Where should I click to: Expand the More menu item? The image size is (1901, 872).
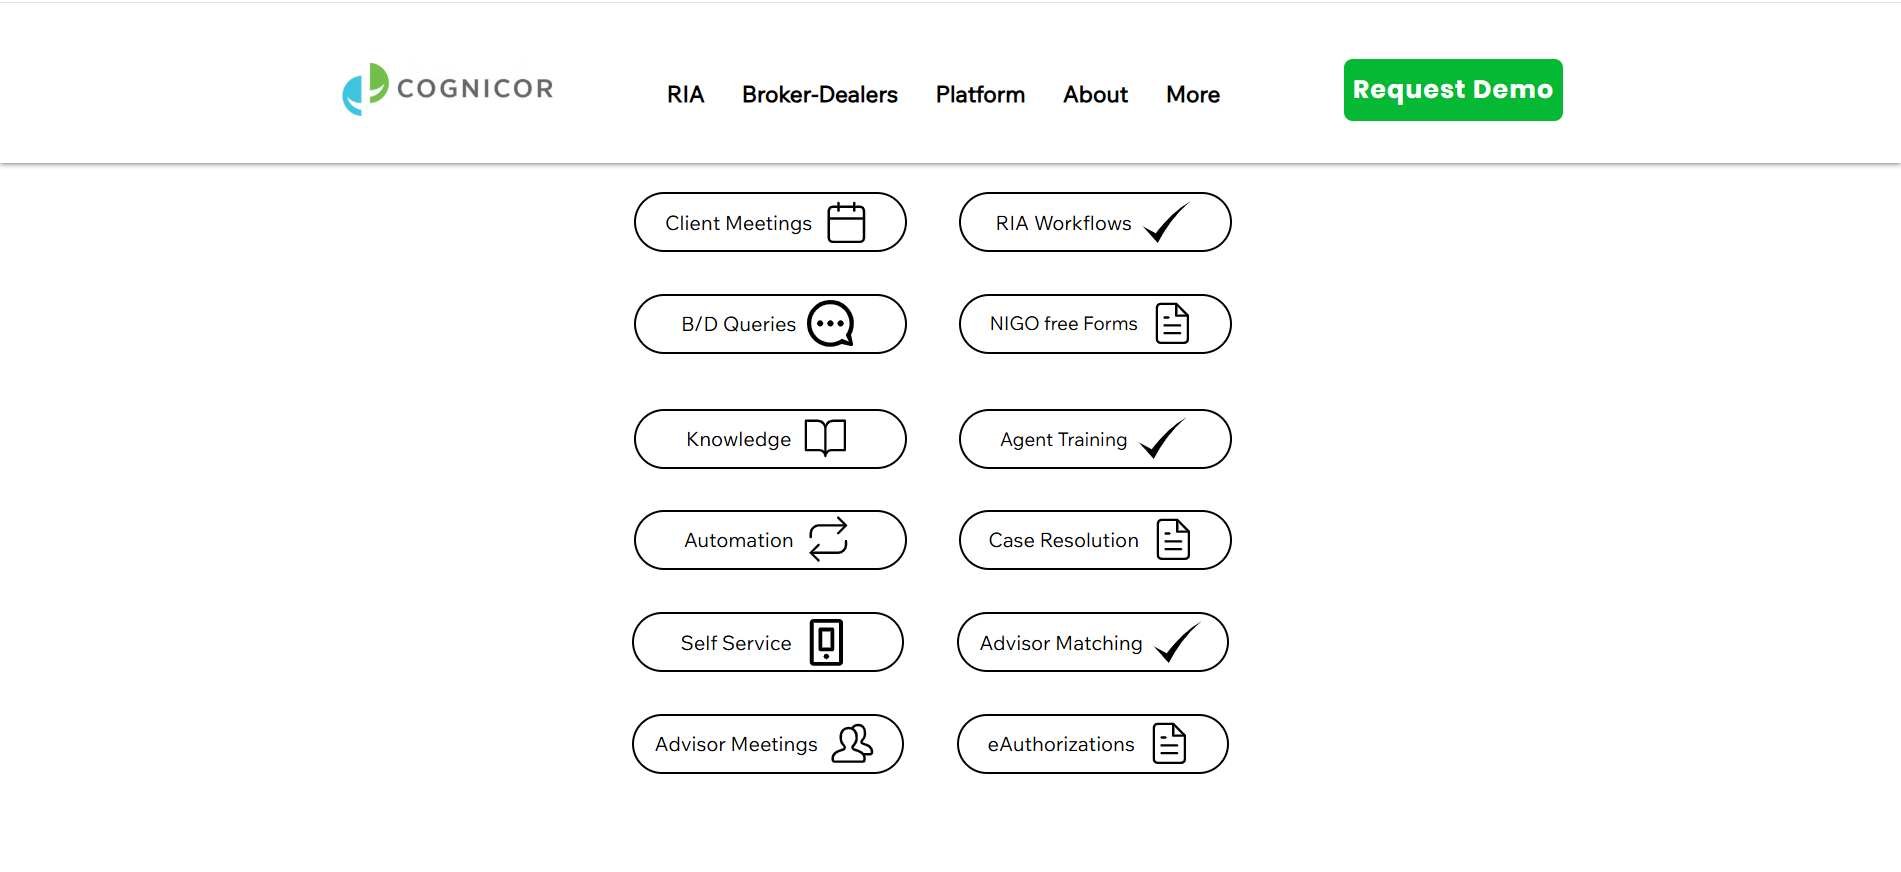(1193, 94)
